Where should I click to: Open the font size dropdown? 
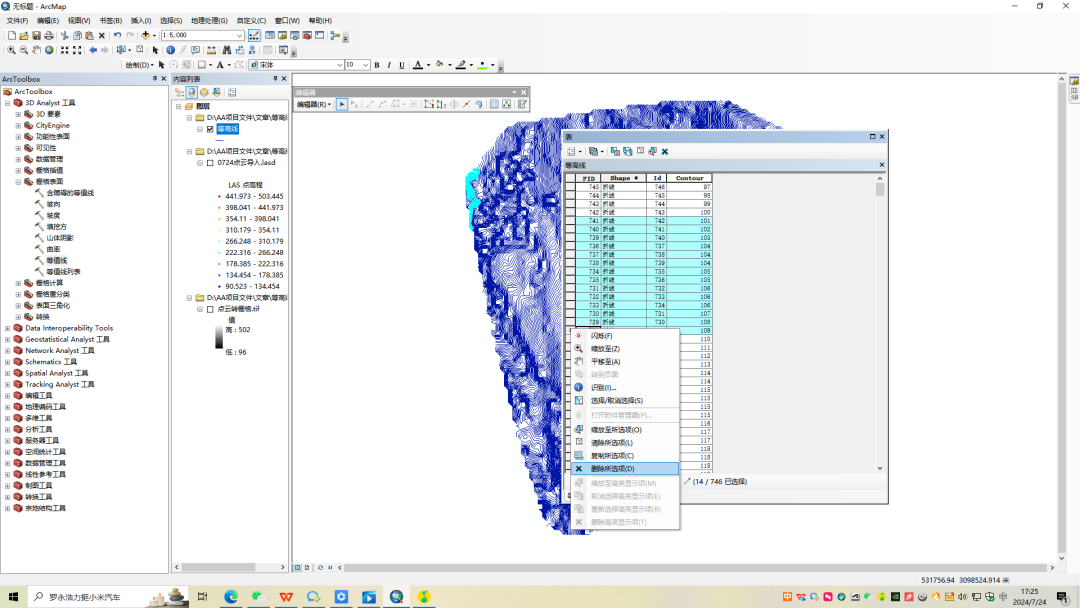[x=365, y=65]
